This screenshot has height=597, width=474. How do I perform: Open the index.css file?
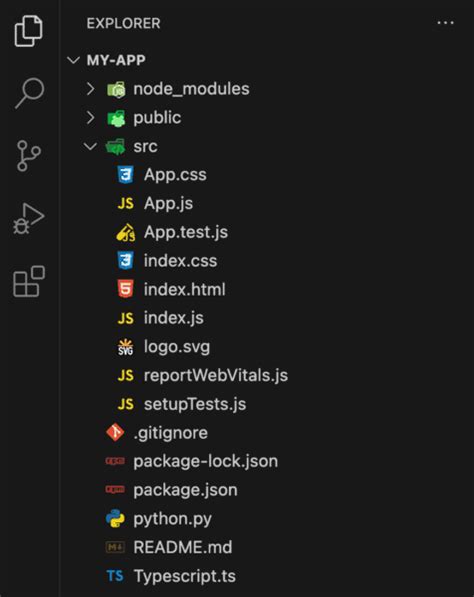pyautogui.click(x=180, y=261)
